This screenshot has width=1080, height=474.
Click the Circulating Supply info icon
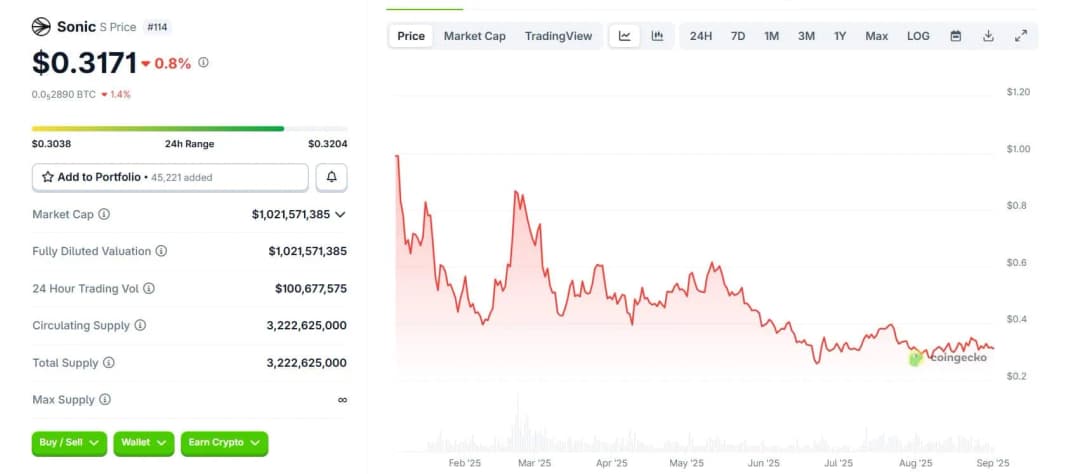click(140, 325)
